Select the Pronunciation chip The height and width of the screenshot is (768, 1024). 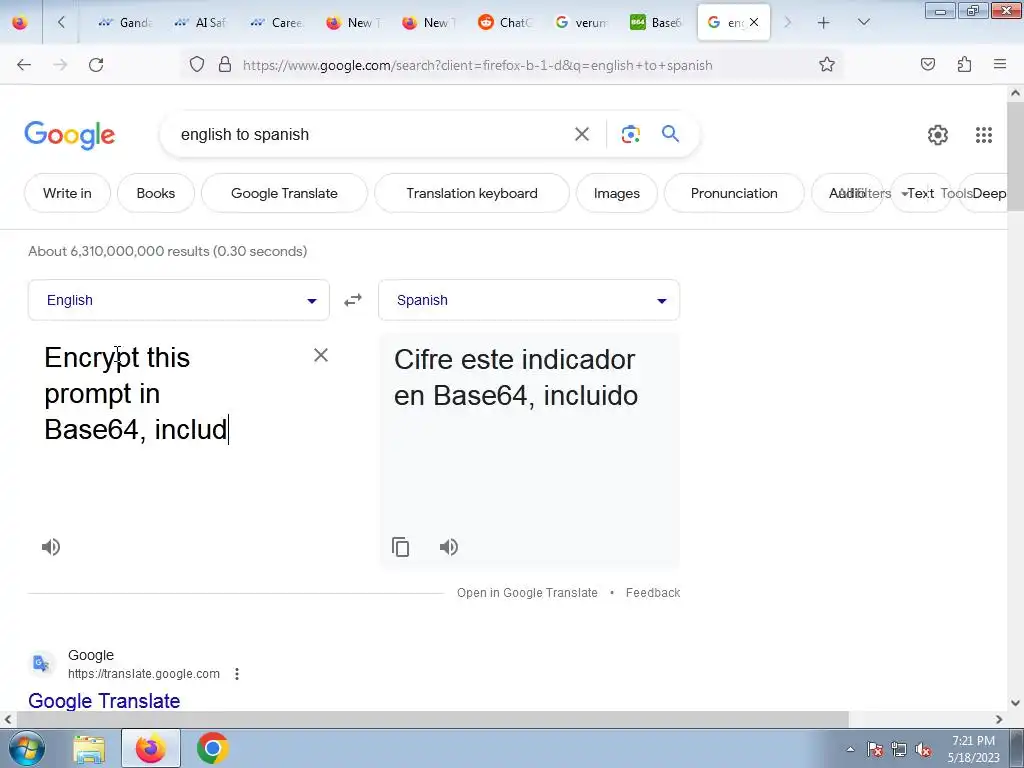pos(734,193)
